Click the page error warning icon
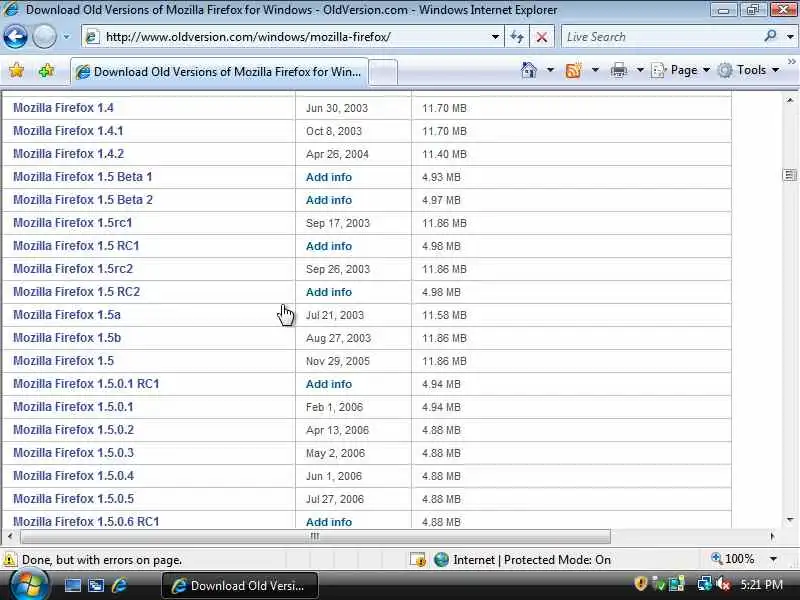 coord(10,560)
